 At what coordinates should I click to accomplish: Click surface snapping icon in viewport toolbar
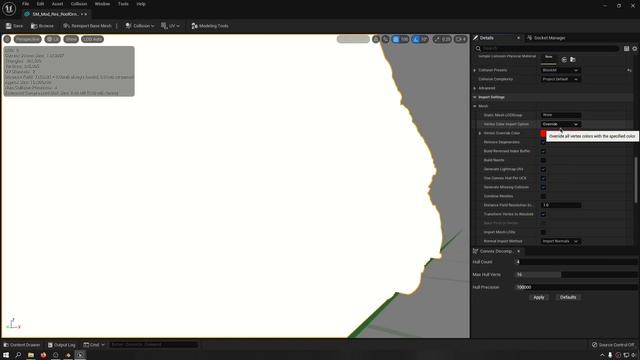tap(385, 39)
